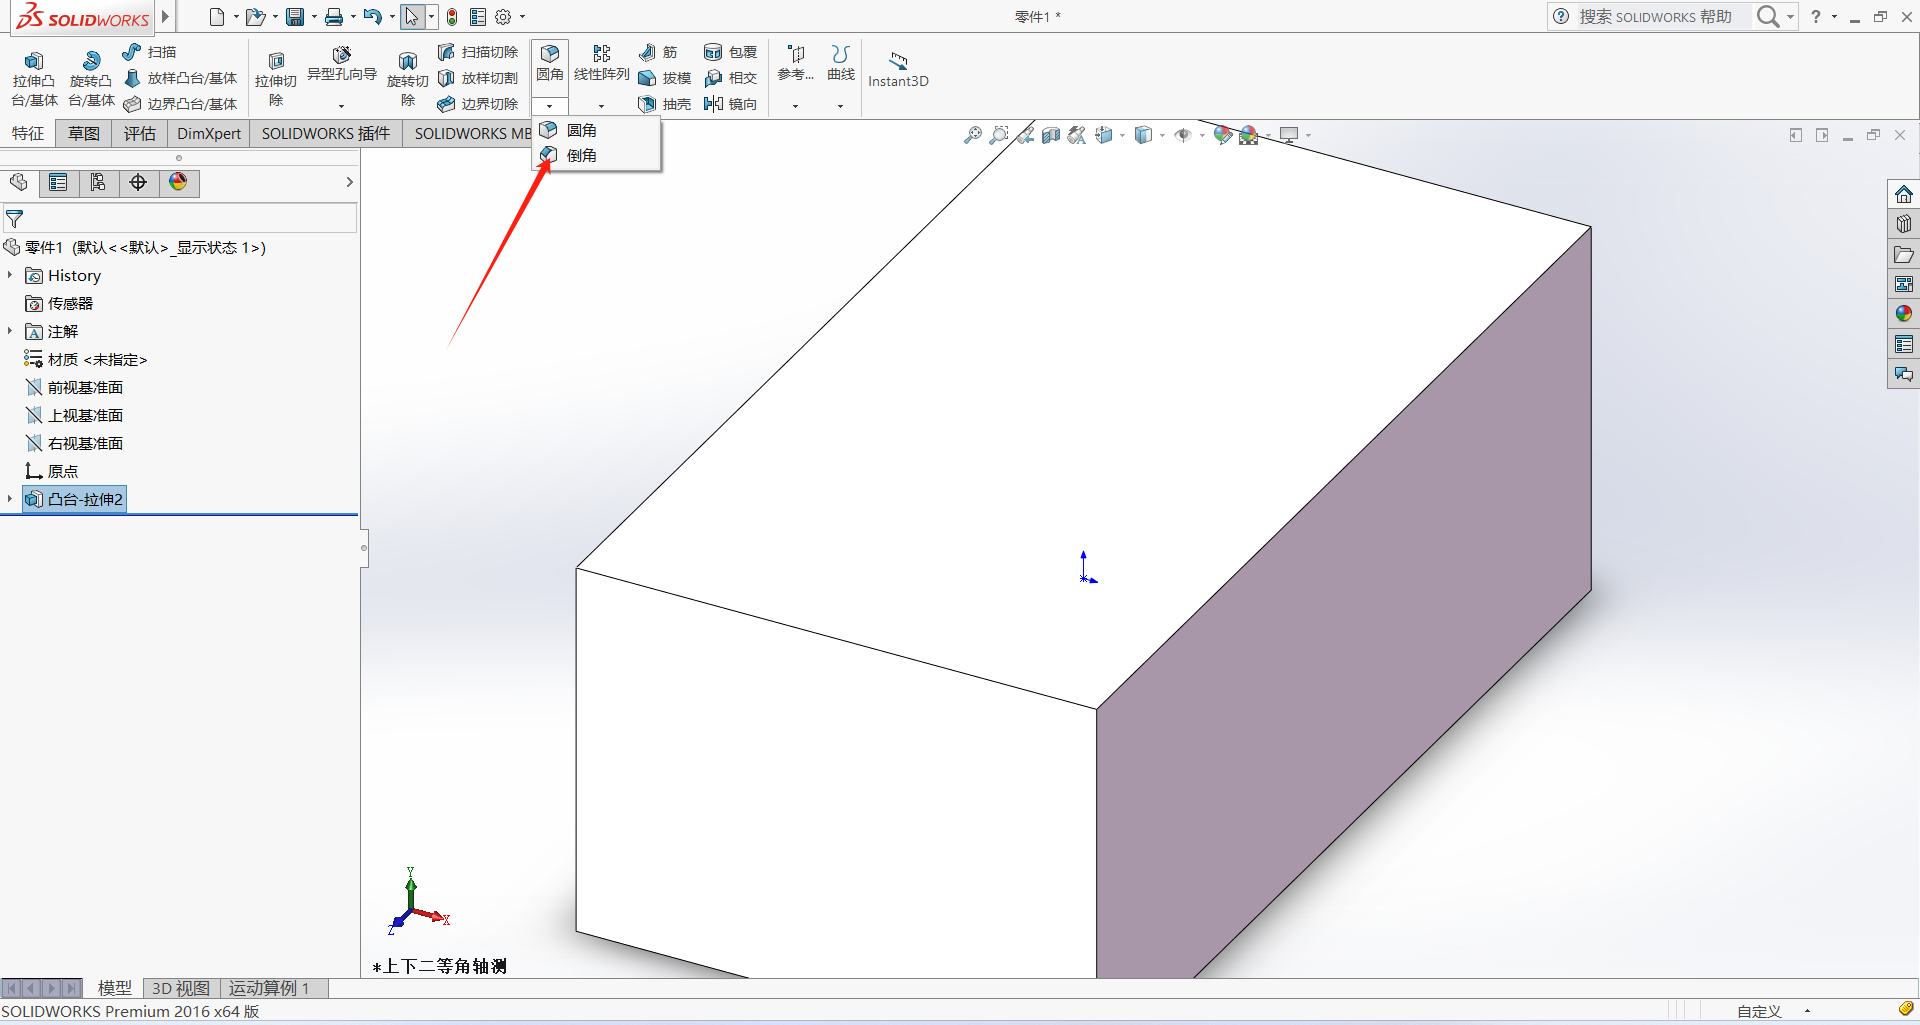The width and height of the screenshot is (1920, 1025).
Task: Choose 圆角 fillet from the dropdown list
Action: (x=581, y=130)
